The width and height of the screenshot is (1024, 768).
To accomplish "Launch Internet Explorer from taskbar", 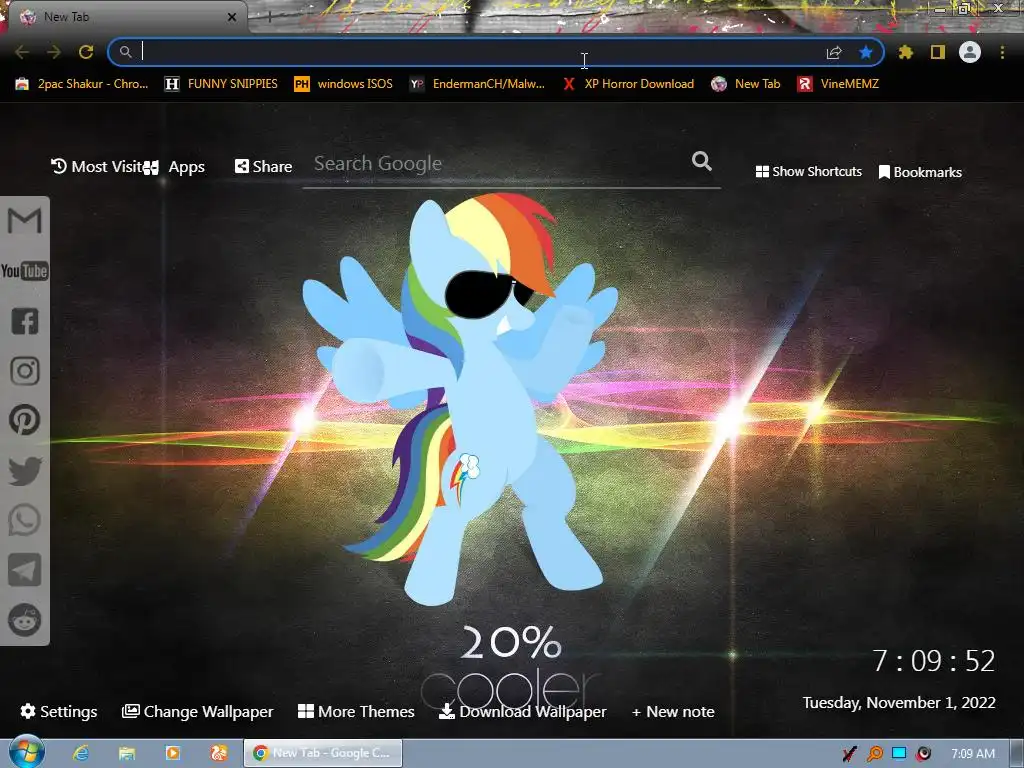I will pyautogui.click(x=81, y=754).
